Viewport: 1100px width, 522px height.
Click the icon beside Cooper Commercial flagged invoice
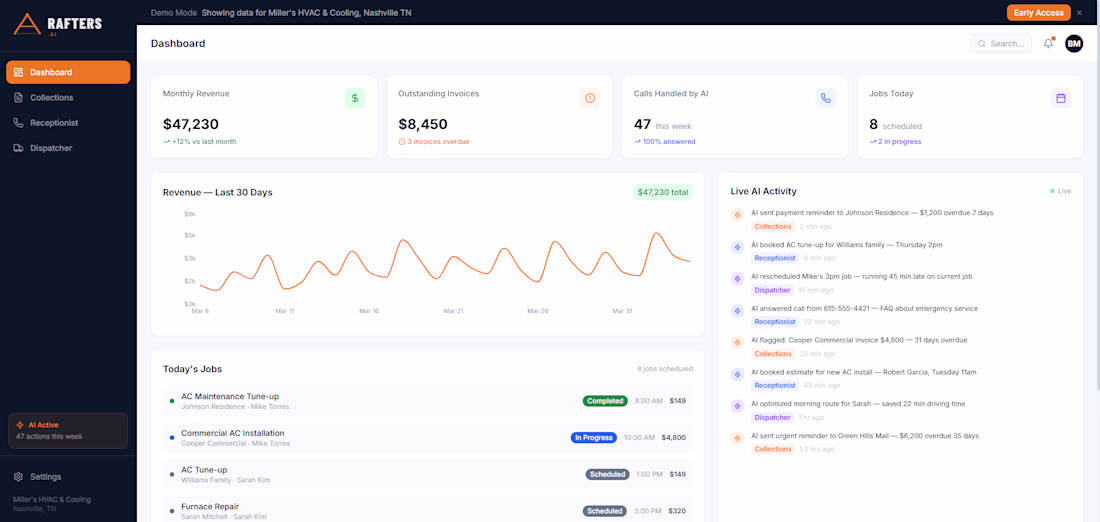737,342
